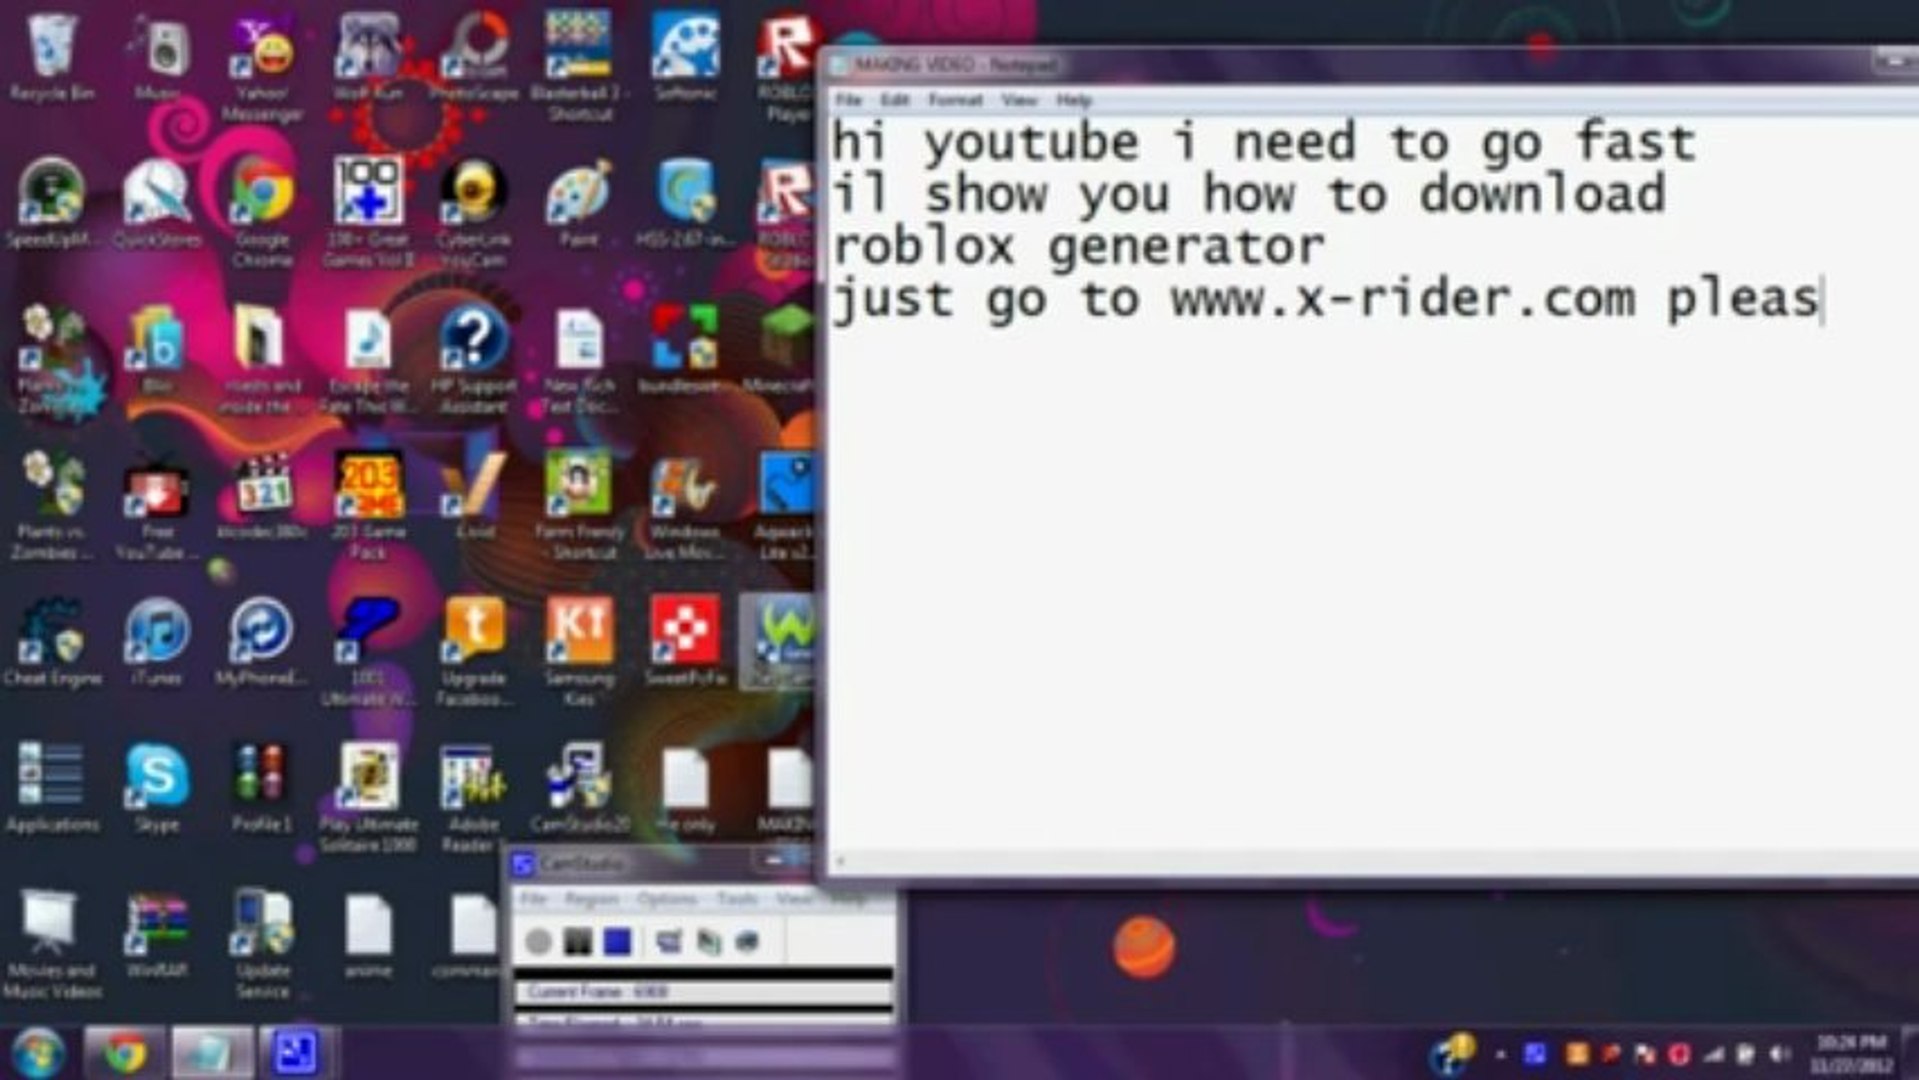
Task: Open the Notepad Help menu
Action: coord(1074,100)
